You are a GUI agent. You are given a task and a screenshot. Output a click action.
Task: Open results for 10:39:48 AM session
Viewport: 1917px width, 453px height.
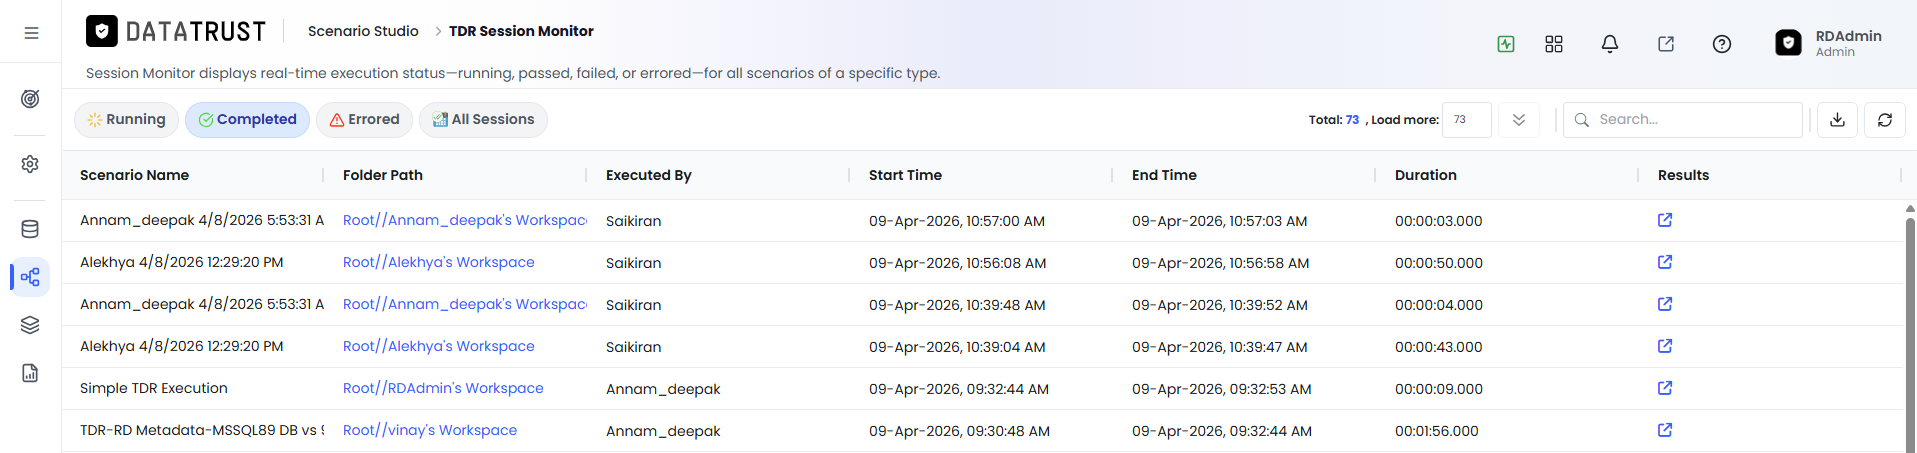coord(1665,304)
